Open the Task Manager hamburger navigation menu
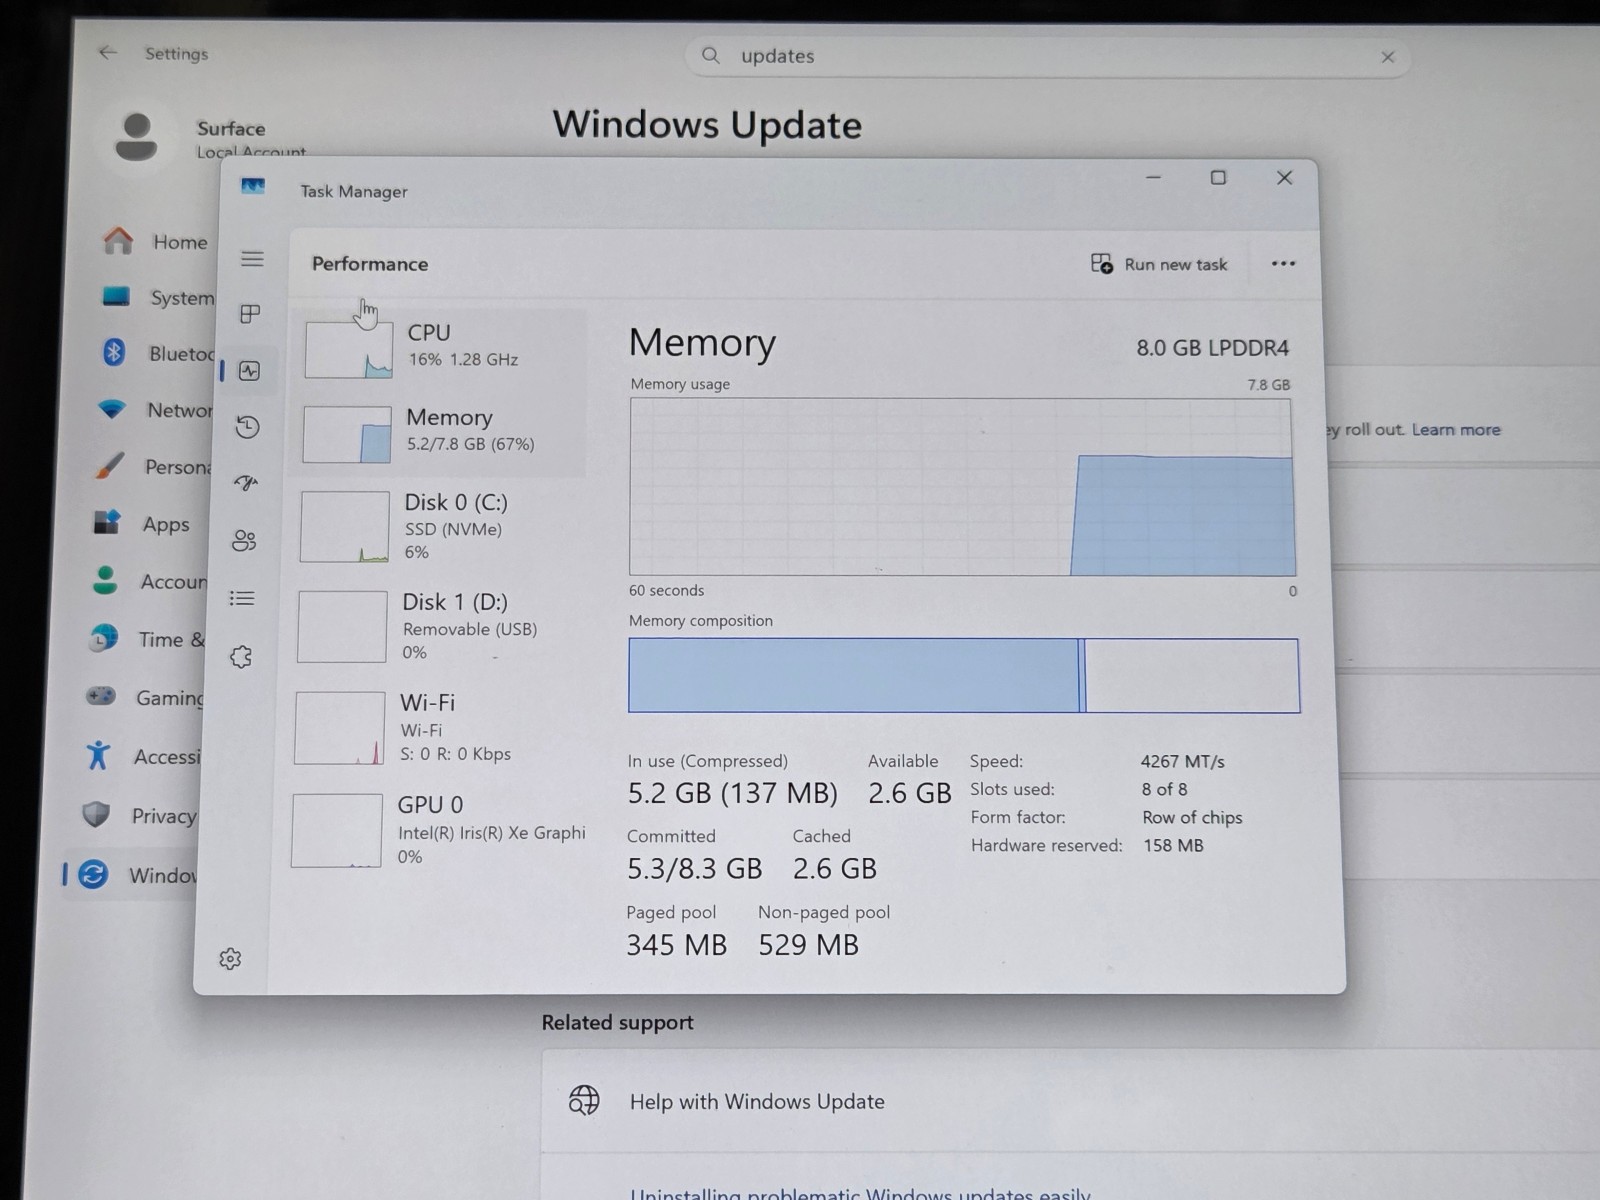This screenshot has height=1200, width=1600. pyautogui.click(x=252, y=259)
